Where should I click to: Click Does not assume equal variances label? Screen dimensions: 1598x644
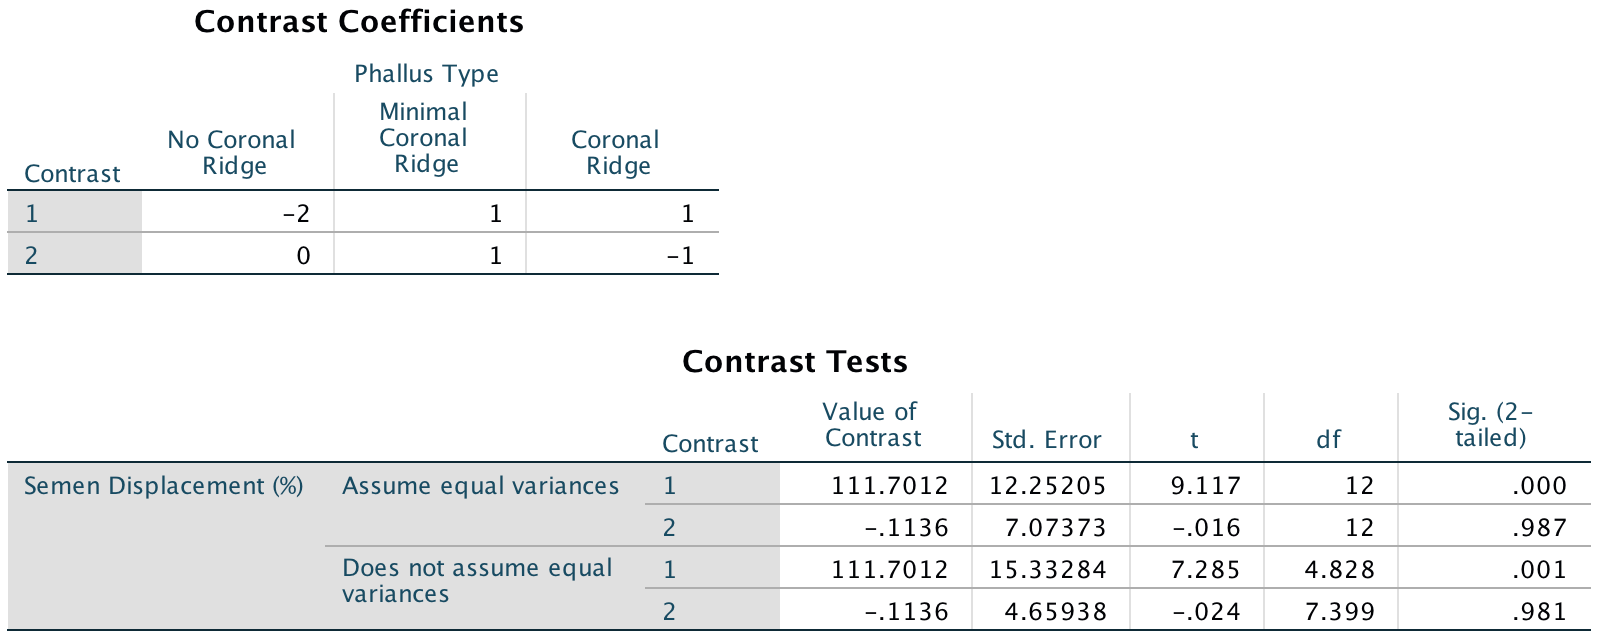tap(477, 581)
